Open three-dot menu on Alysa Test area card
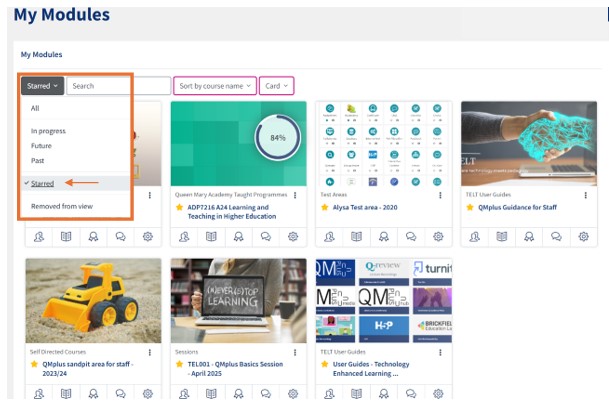This screenshot has height=412, width=609. tap(441, 195)
